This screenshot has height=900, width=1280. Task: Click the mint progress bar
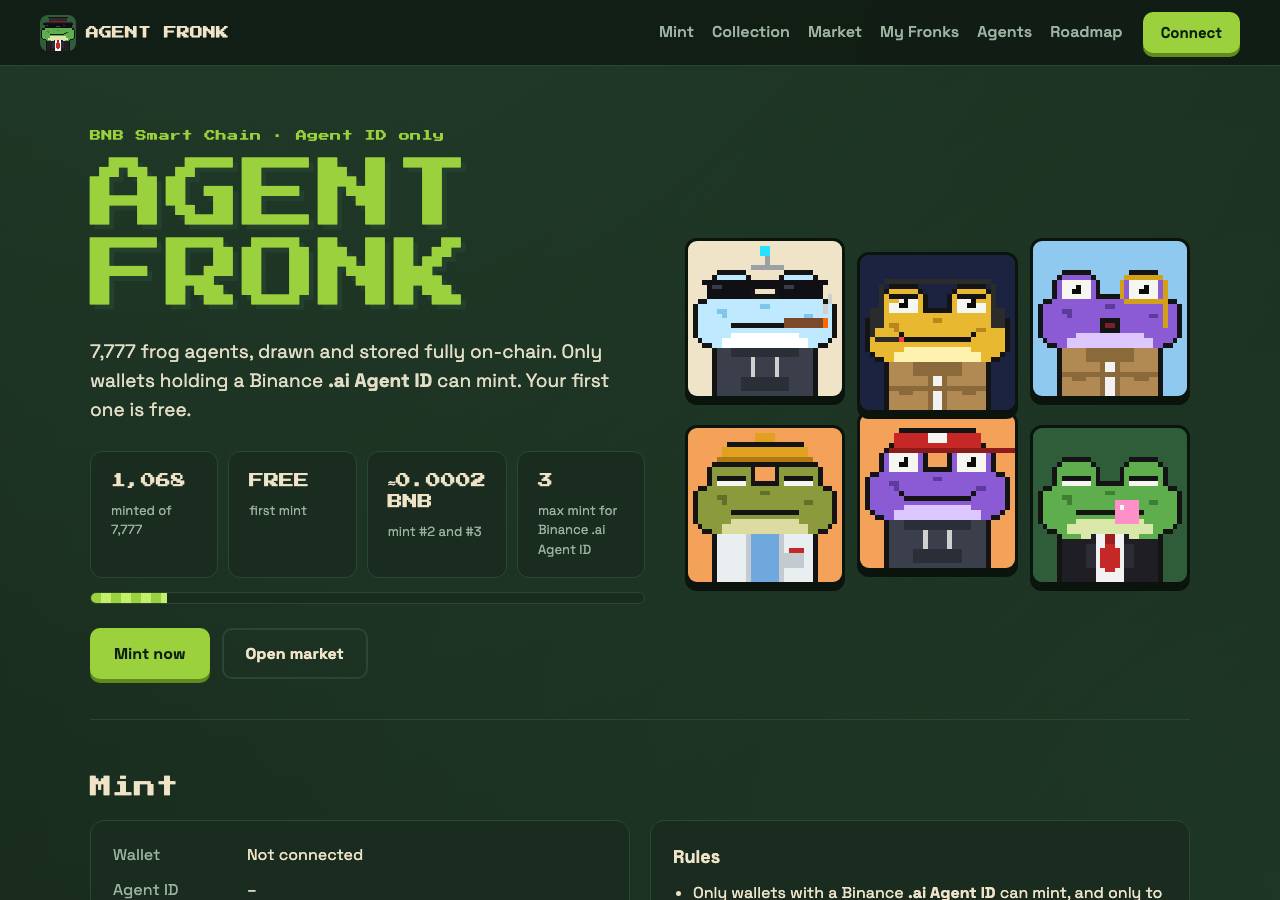[x=367, y=598]
